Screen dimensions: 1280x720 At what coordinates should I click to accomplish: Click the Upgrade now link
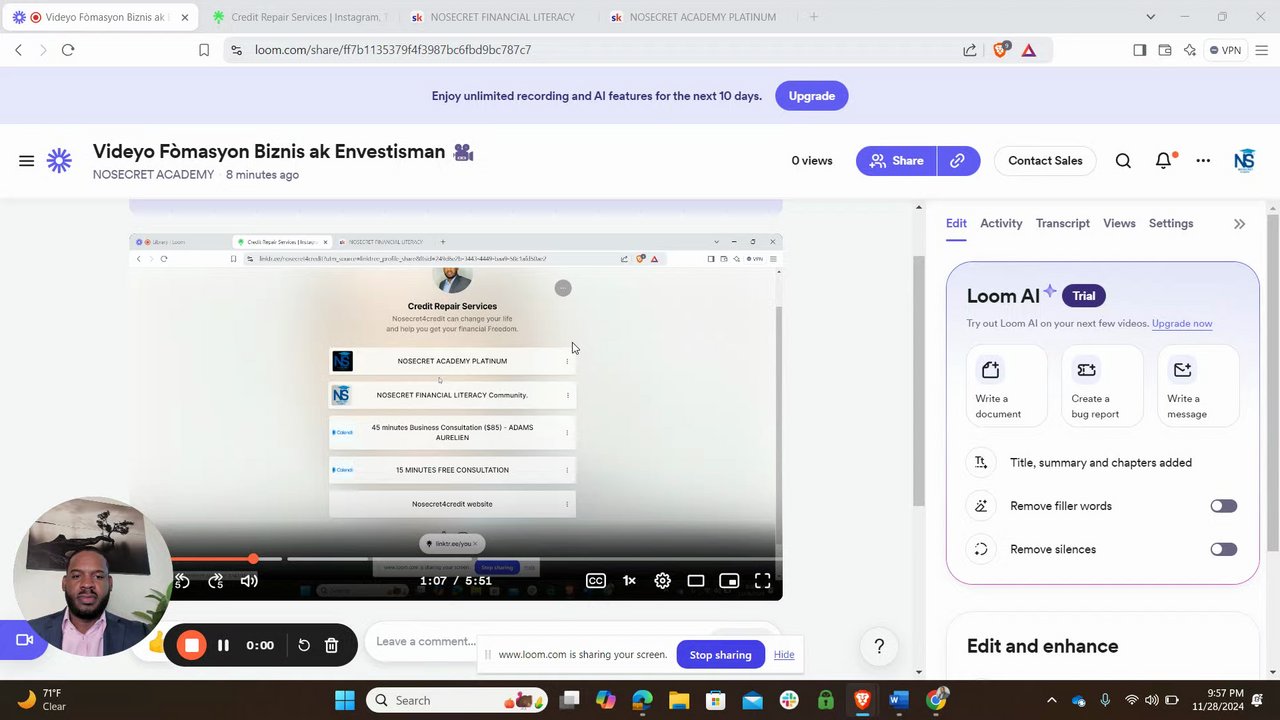1182,324
